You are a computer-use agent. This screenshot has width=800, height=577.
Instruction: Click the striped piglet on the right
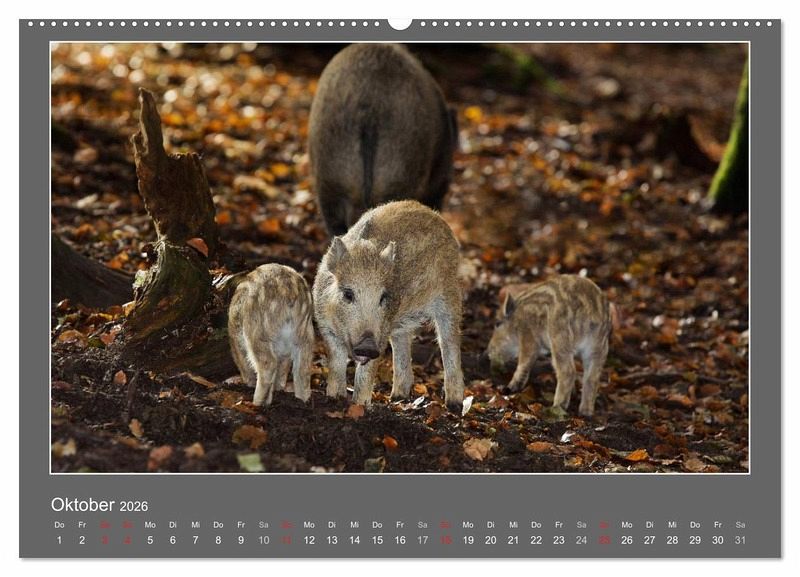click(550, 343)
